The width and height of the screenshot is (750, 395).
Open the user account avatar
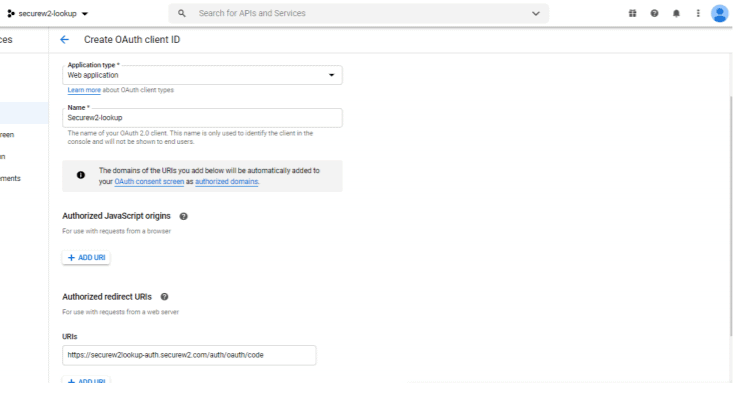719,13
